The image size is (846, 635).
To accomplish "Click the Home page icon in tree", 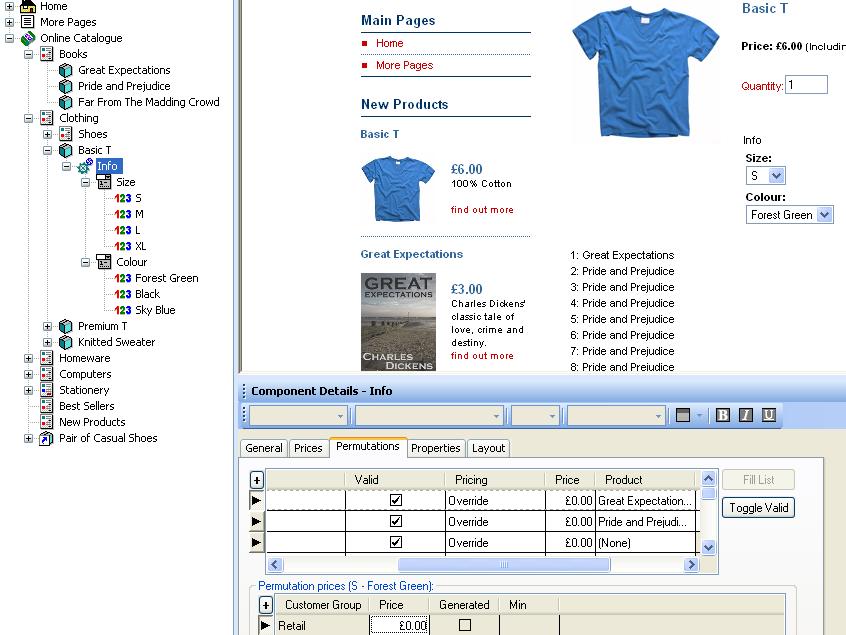I will [x=28, y=6].
